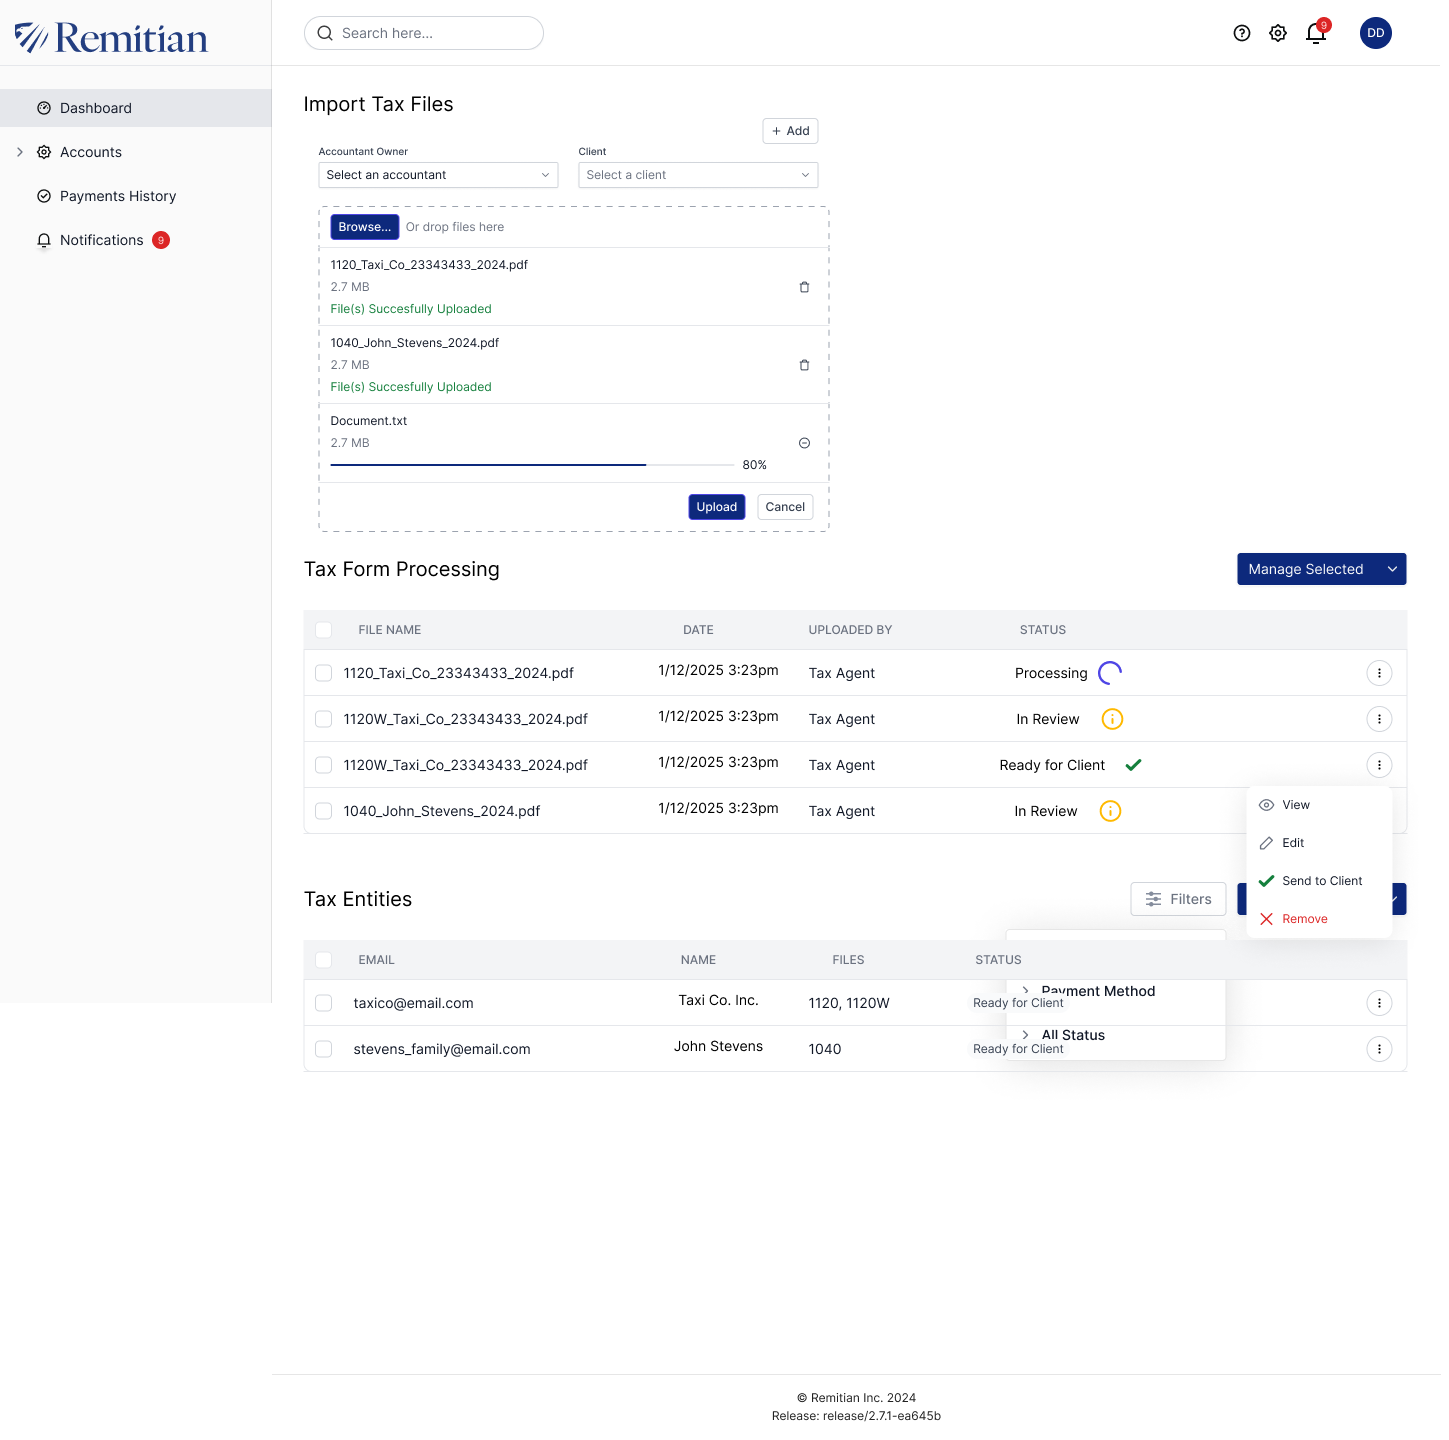Open the Accountant Owner dropdown

(438, 175)
